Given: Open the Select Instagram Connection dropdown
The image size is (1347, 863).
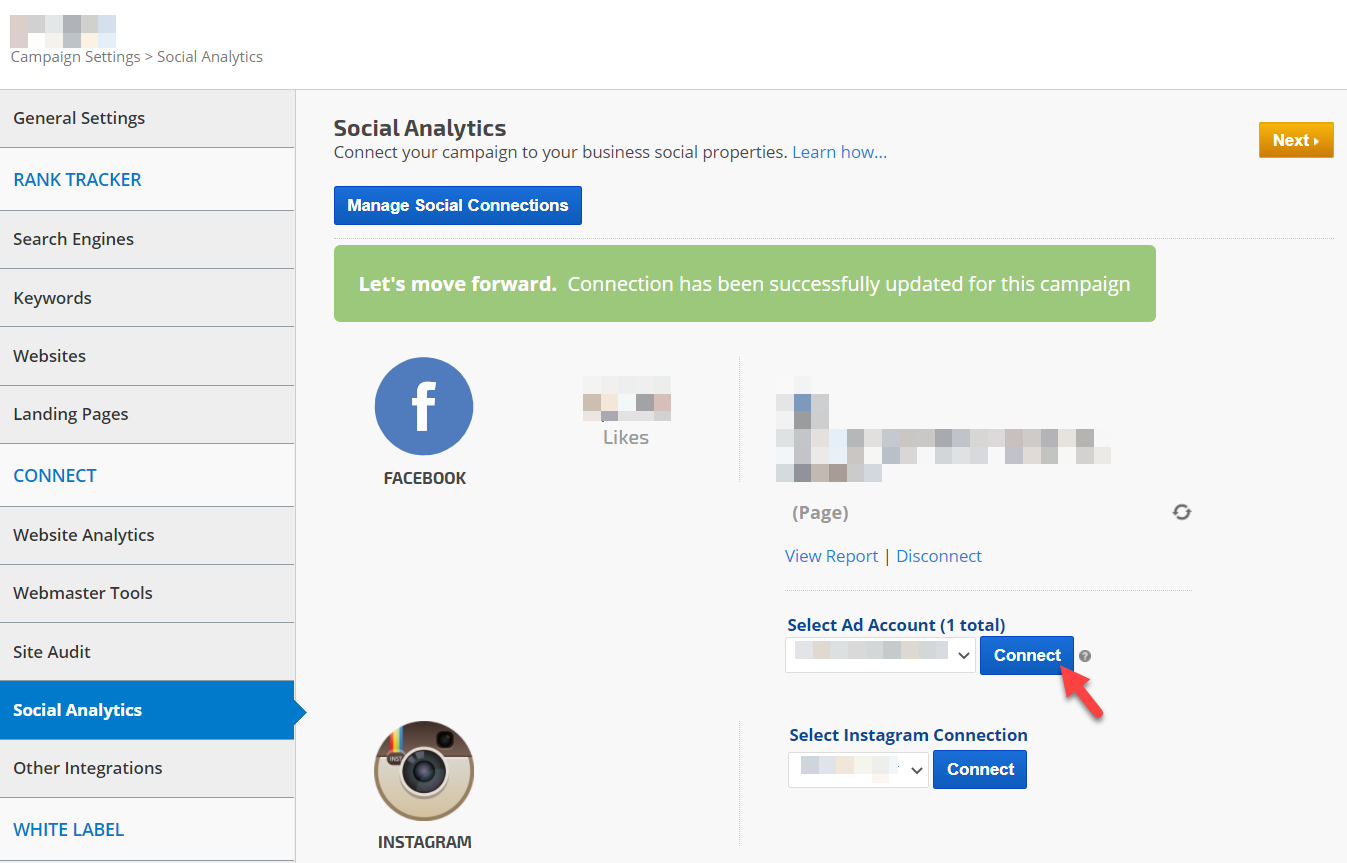Looking at the screenshot, I should click(858, 769).
